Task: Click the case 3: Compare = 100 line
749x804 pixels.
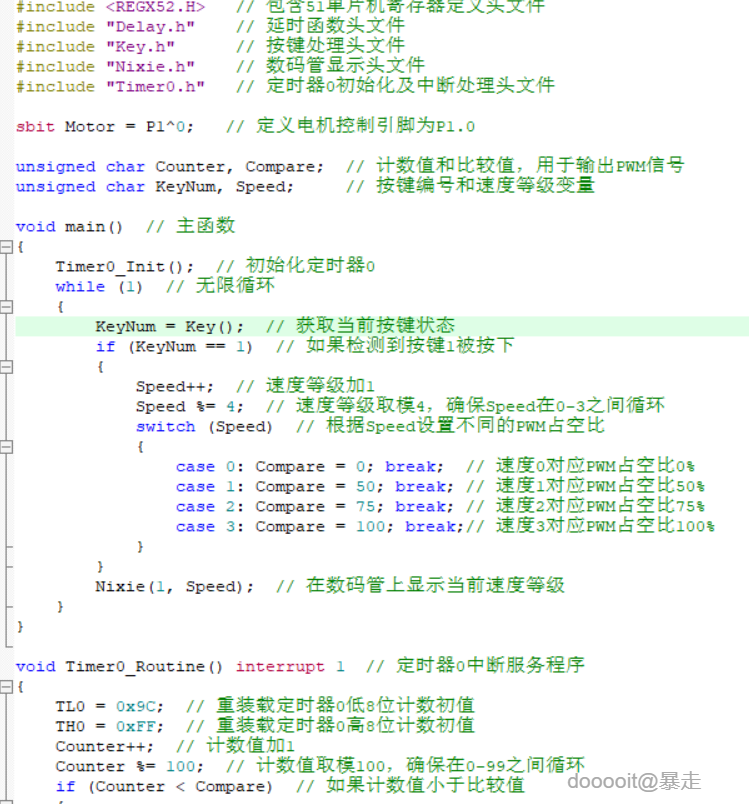Action: [x=320, y=527]
